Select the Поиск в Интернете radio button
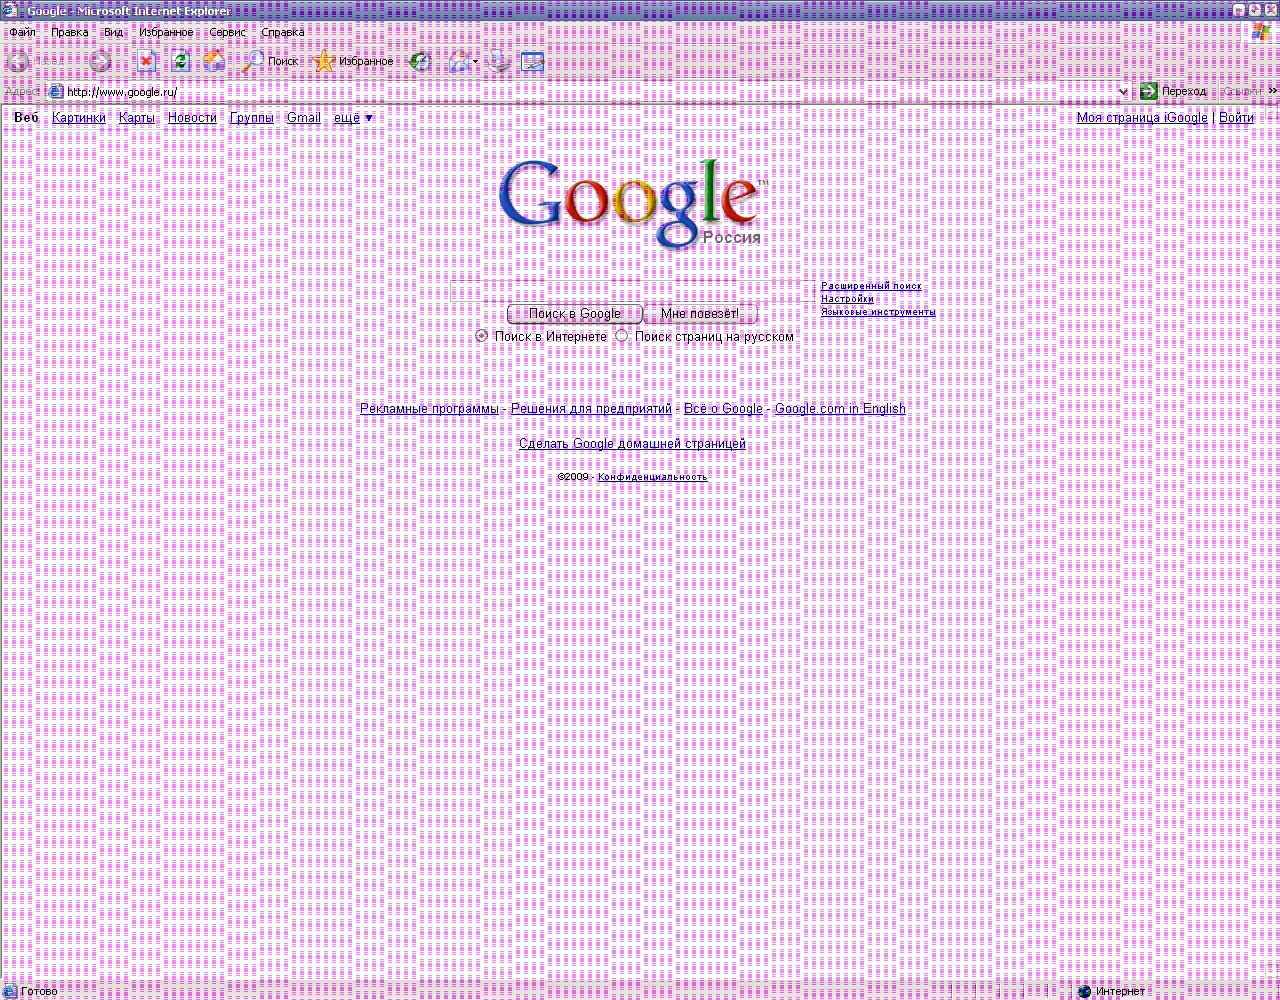This screenshot has height=1000, width=1280. point(481,336)
